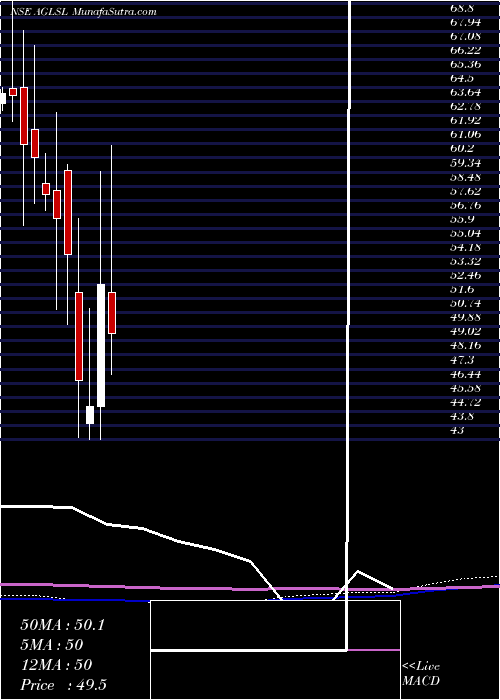Click the 59.34 price axis label
500x700 pixels.
[466, 162]
